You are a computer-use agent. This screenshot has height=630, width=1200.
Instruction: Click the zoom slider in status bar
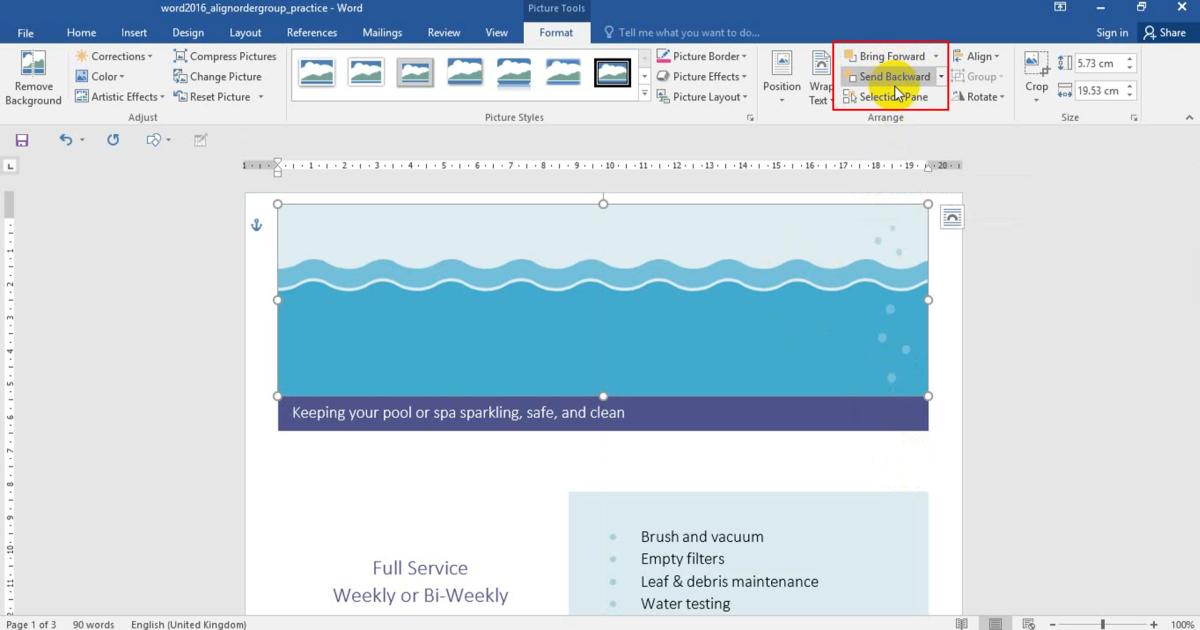pos(1102,624)
